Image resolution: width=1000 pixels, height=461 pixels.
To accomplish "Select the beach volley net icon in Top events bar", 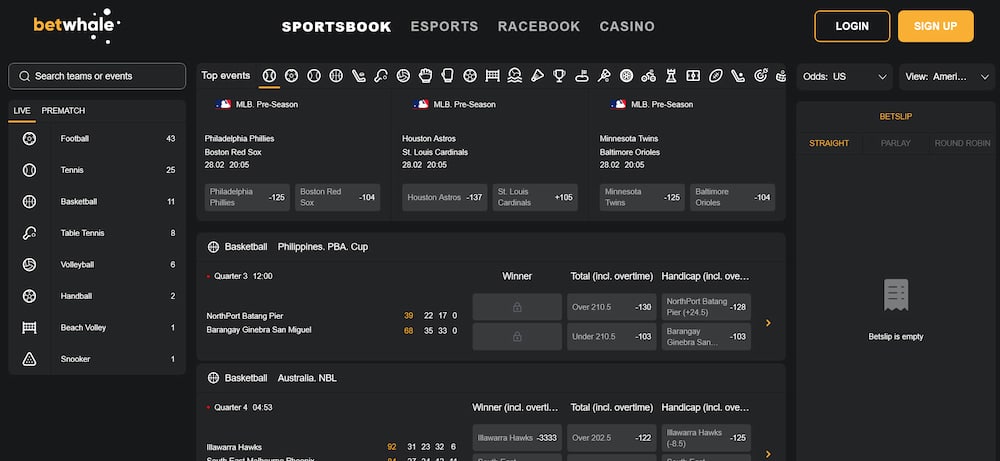I will [492, 76].
